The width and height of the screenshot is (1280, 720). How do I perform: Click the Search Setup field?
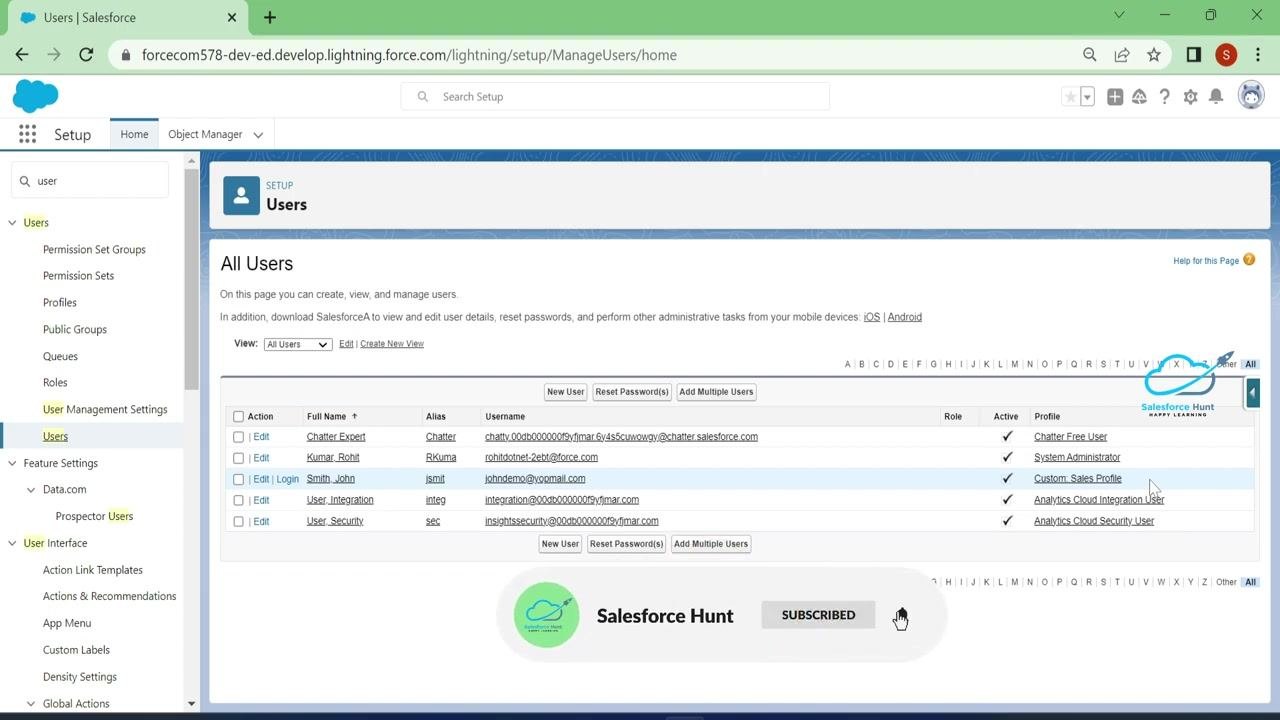tap(615, 97)
